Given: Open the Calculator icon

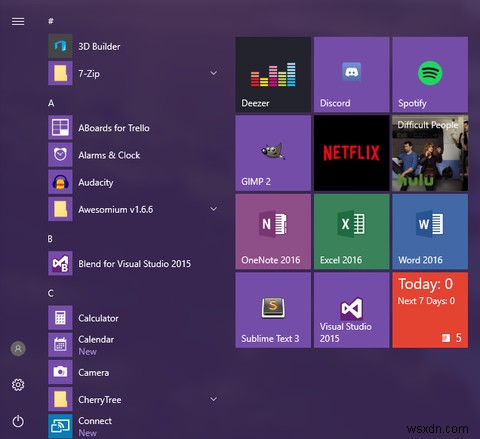Looking at the screenshot, I should click(60, 318).
